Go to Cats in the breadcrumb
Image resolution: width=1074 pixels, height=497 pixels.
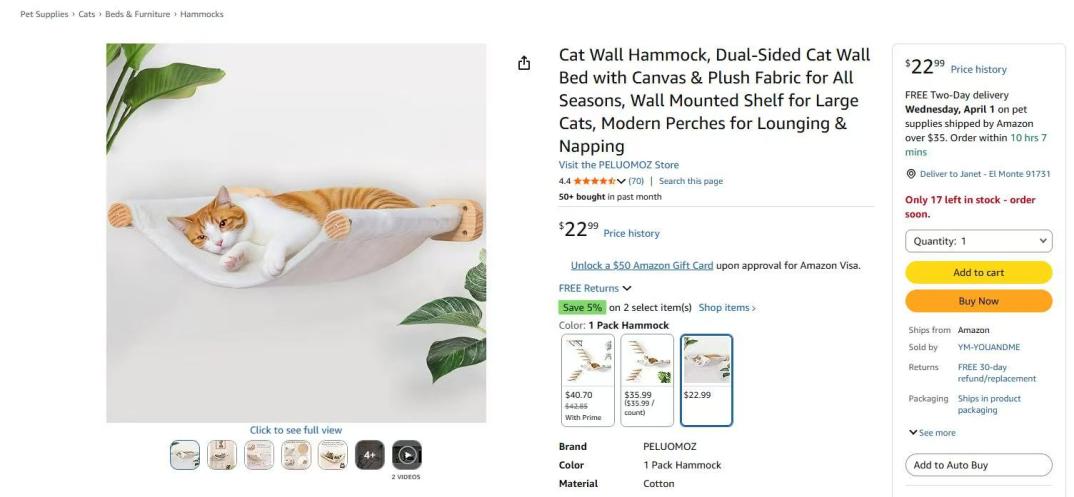coord(87,14)
